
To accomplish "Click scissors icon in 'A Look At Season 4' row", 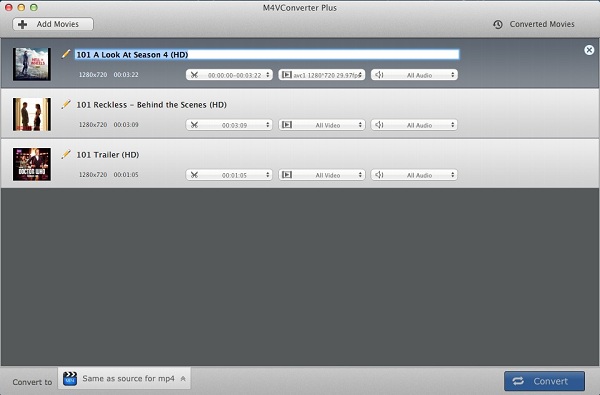I will pos(194,75).
